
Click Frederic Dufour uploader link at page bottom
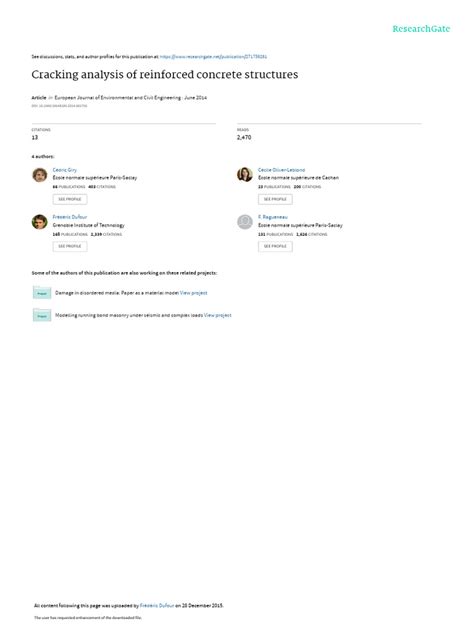(x=157, y=605)
